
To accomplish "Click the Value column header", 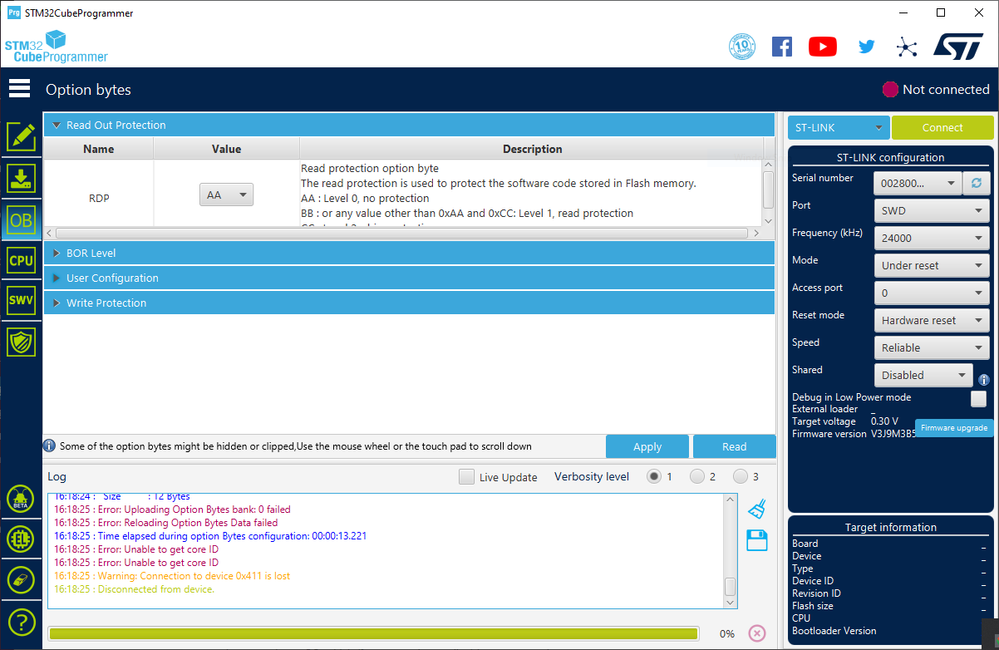I will tap(226, 148).
